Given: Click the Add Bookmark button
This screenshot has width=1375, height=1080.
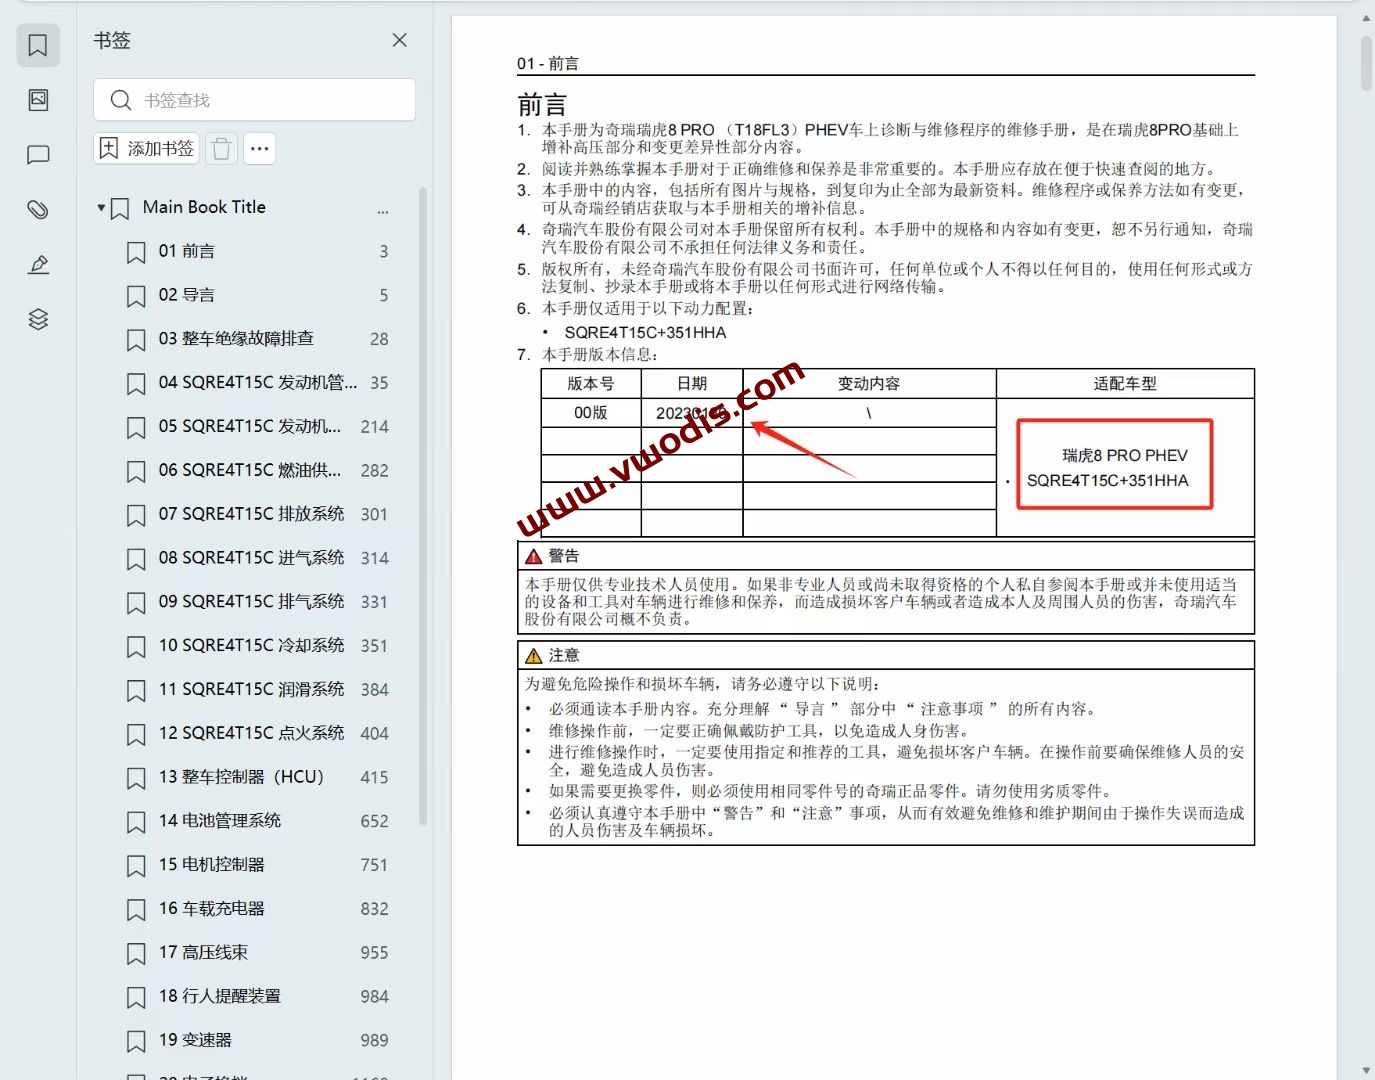Looking at the screenshot, I should (147, 149).
